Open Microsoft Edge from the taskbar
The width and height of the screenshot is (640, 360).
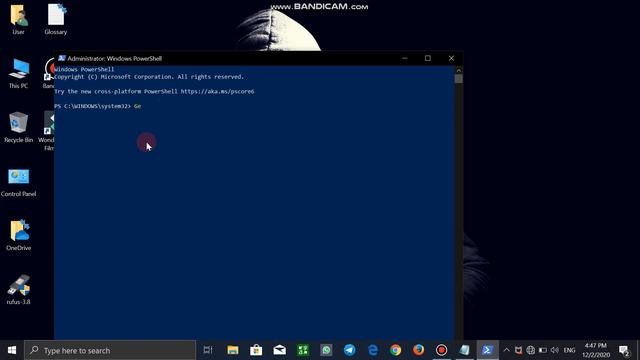373,350
